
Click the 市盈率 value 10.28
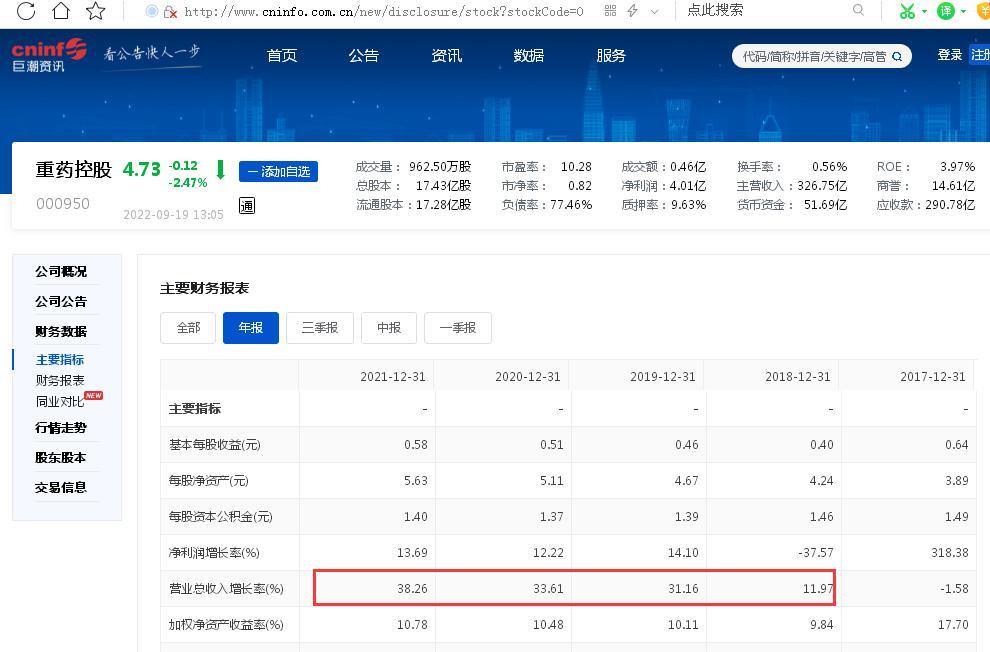(x=576, y=167)
